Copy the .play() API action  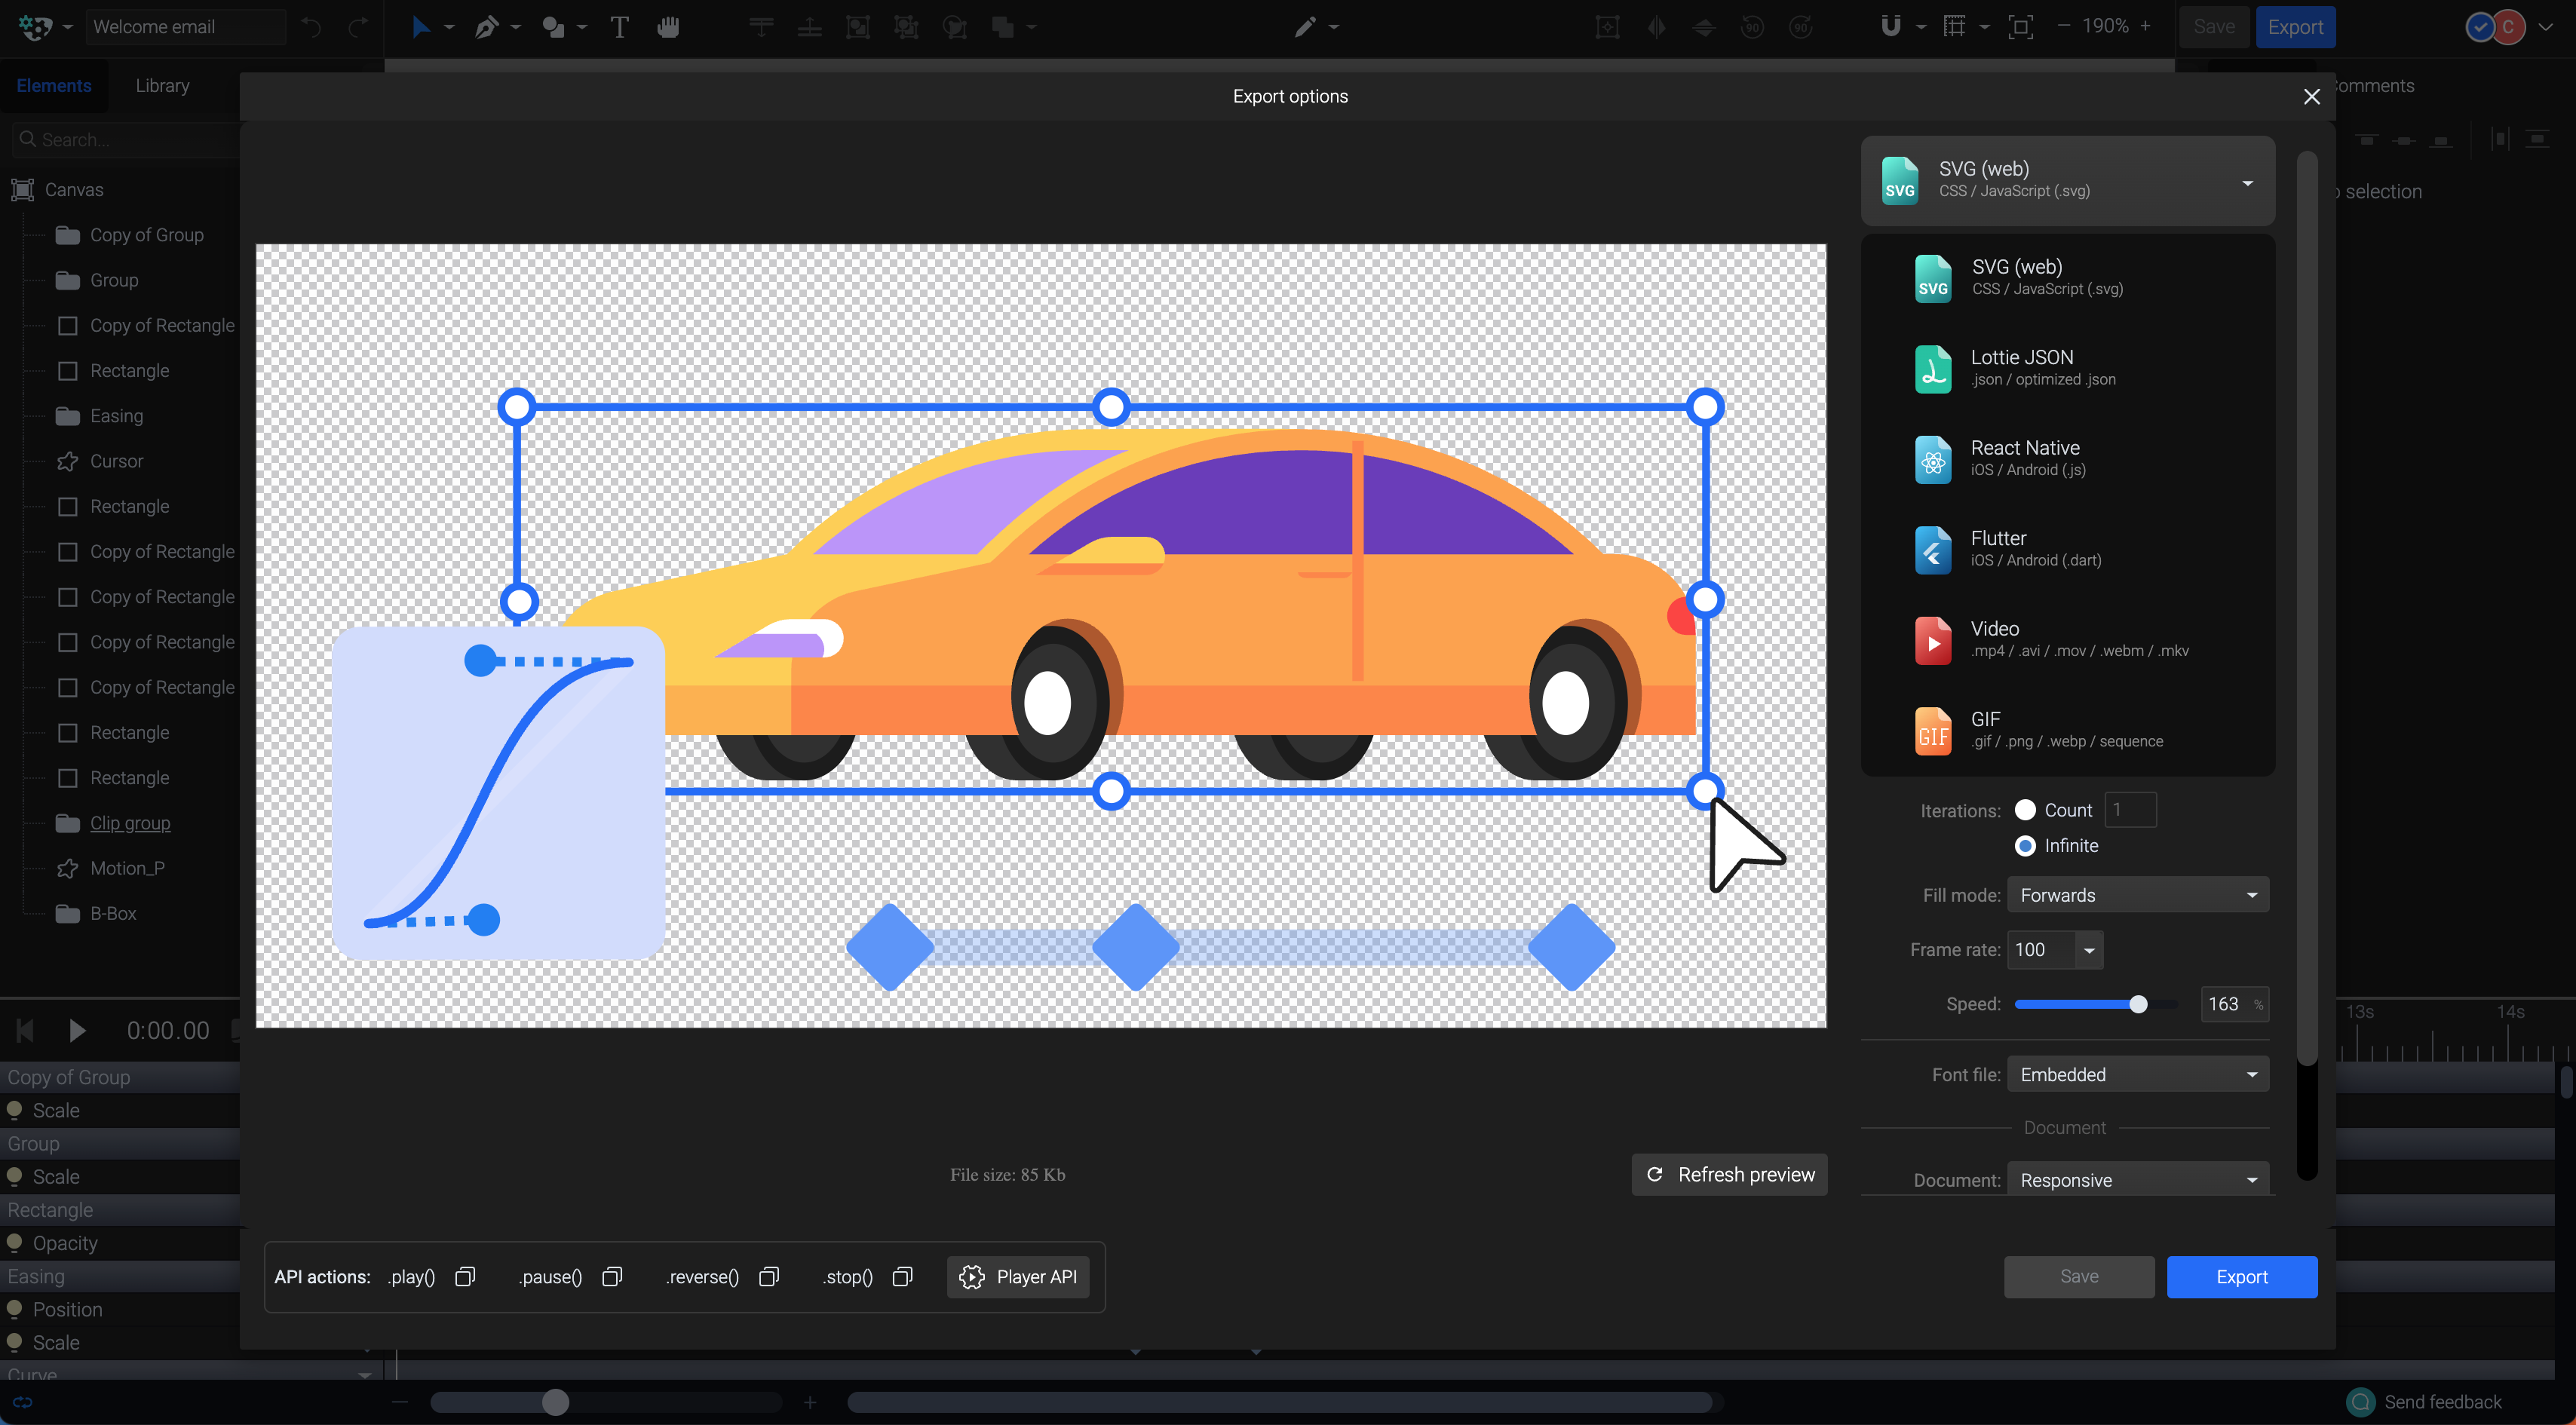[x=465, y=1276]
